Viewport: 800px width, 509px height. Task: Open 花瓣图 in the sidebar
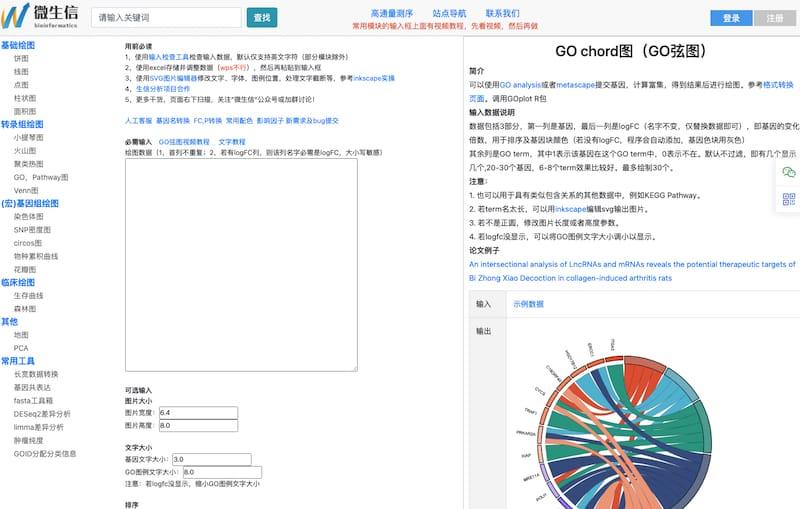24,269
